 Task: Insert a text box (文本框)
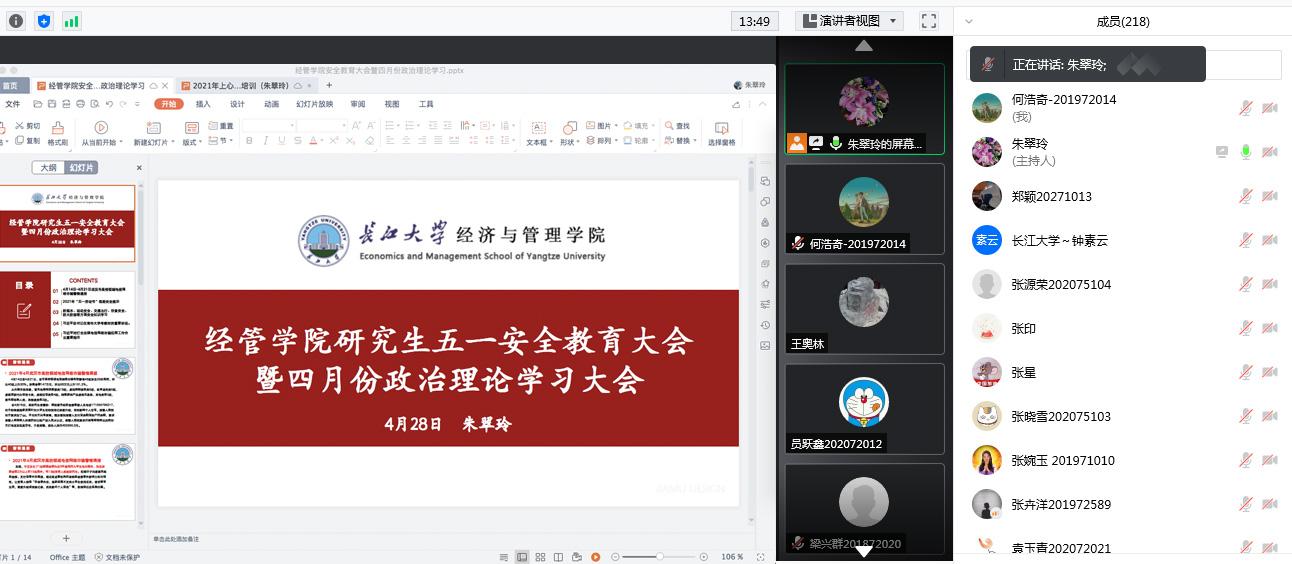538,133
